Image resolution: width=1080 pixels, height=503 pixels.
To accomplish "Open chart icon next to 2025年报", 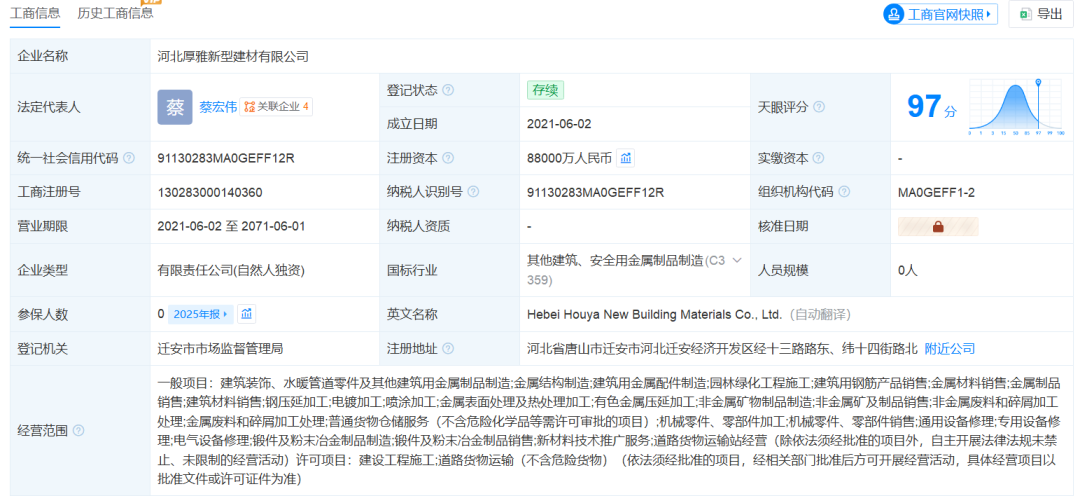I will [247, 314].
